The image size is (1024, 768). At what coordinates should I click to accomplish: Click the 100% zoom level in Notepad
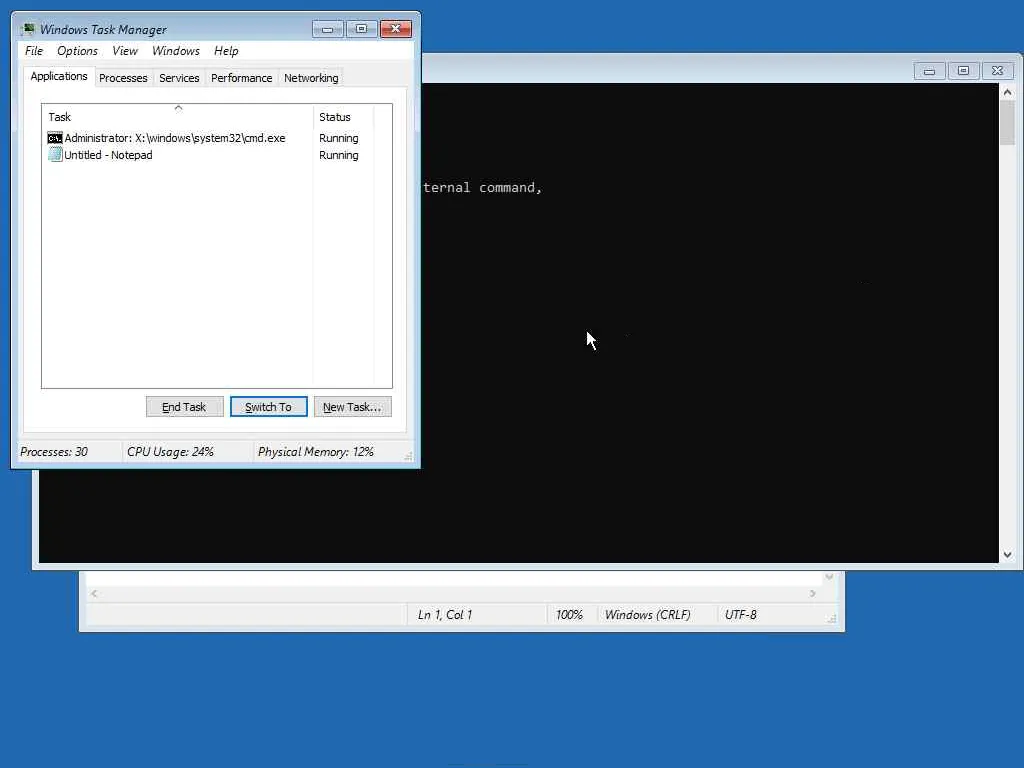click(x=569, y=615)
